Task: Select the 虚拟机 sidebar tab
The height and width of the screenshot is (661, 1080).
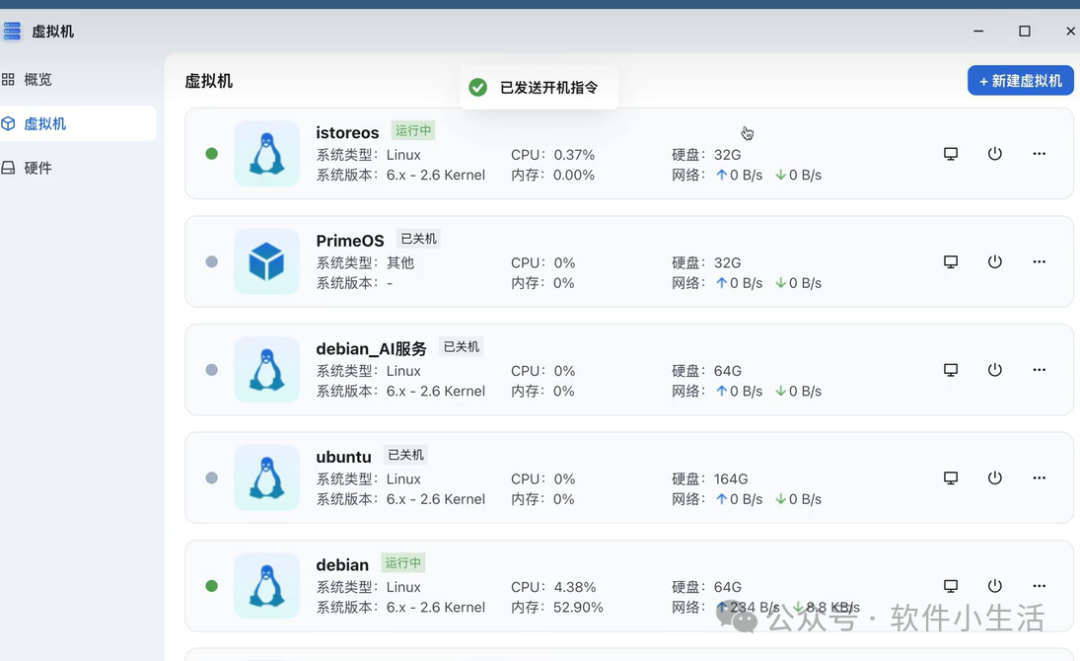Action: pyautogui.click(x=77, y=124)
